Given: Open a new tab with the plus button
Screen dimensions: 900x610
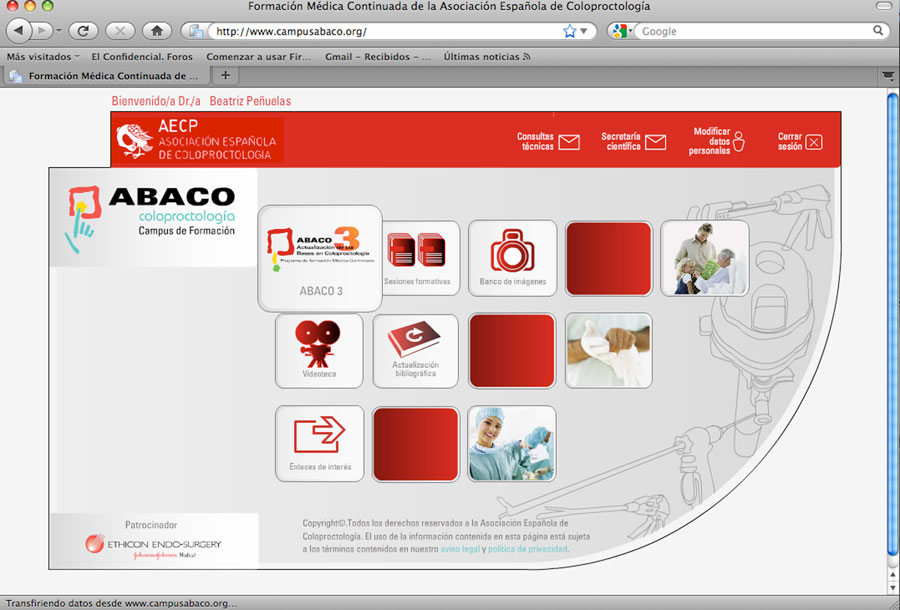Looking at the screenshot, I should tap(226, 75).
